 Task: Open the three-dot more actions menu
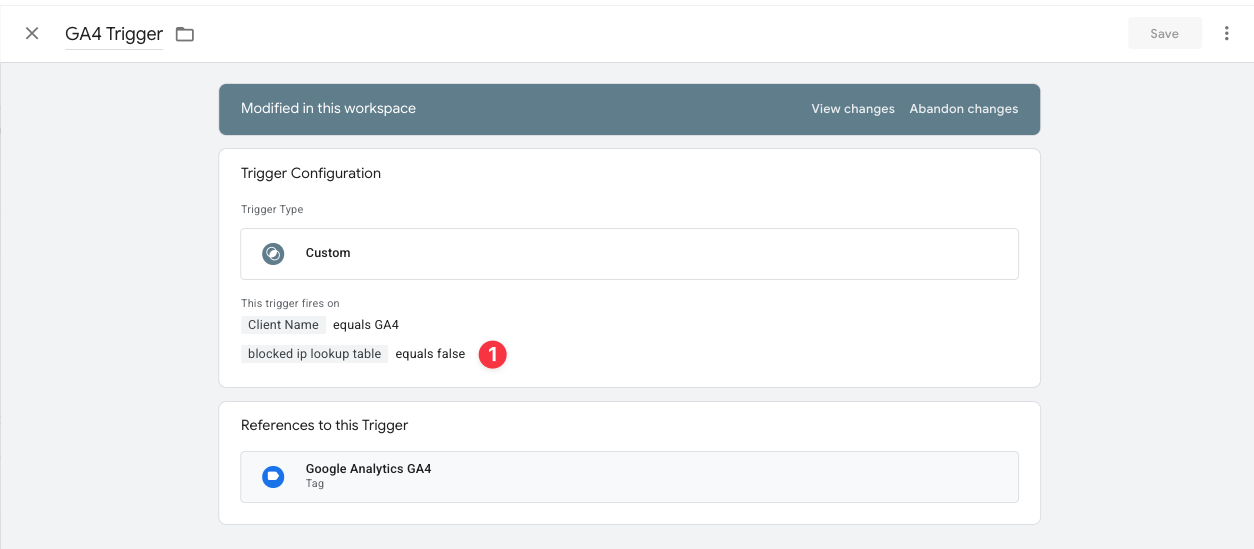(x=1226, y=34)
